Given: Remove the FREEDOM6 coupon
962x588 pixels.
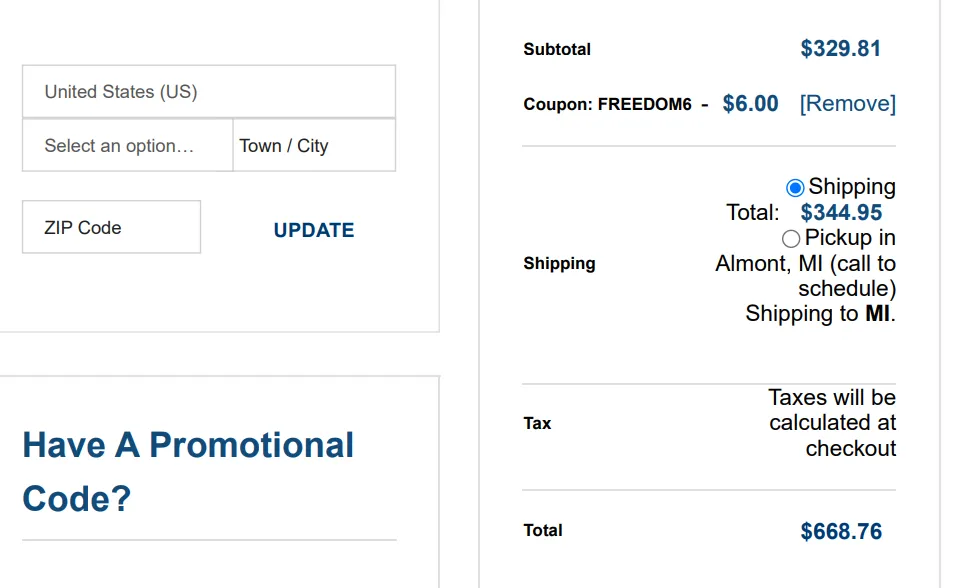Looking at the screenshot, I should (847, 104).
